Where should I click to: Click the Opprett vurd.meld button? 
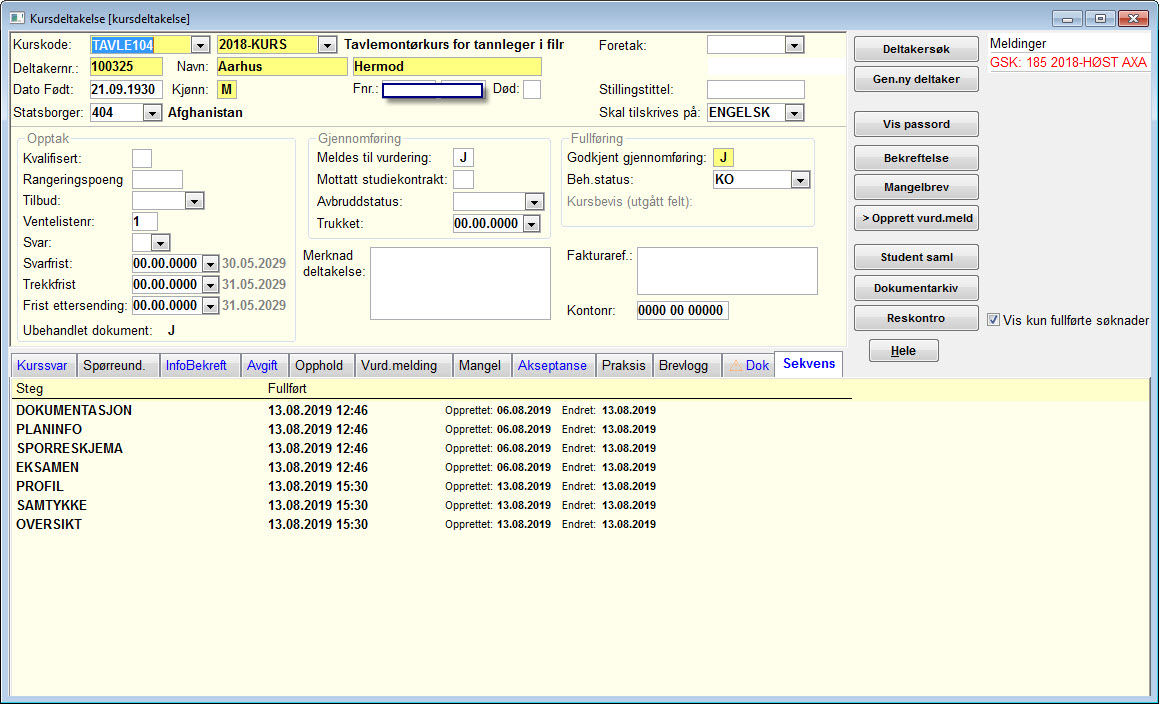tap(917, 218)
